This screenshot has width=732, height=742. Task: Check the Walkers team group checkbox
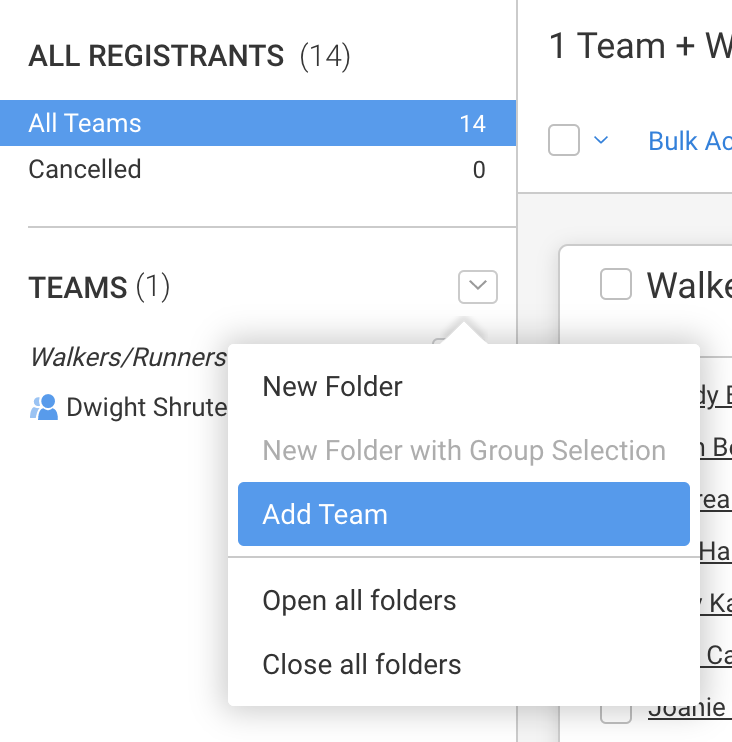tap(616, 285)
